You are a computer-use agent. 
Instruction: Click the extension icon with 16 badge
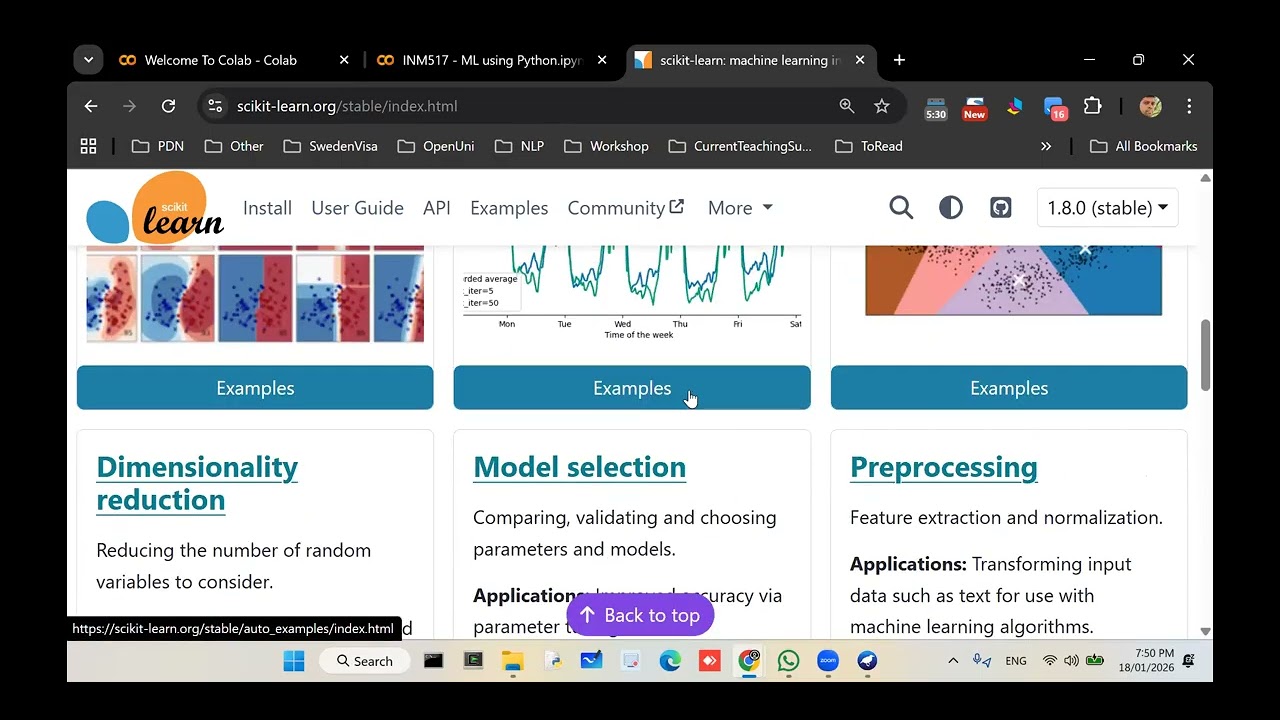click(1054, 108)
